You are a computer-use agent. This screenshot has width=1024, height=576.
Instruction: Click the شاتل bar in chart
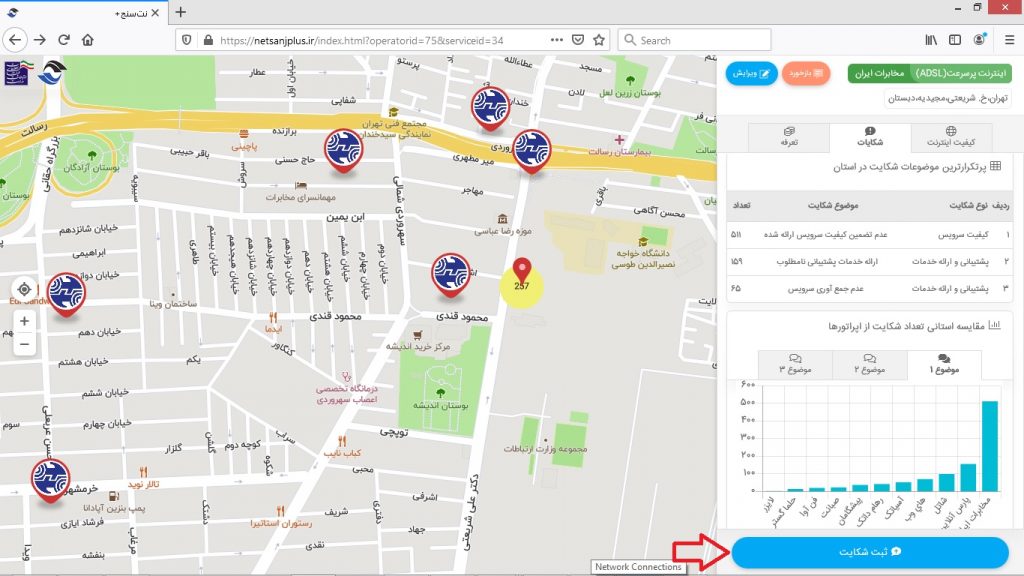(x=946, y=483)
